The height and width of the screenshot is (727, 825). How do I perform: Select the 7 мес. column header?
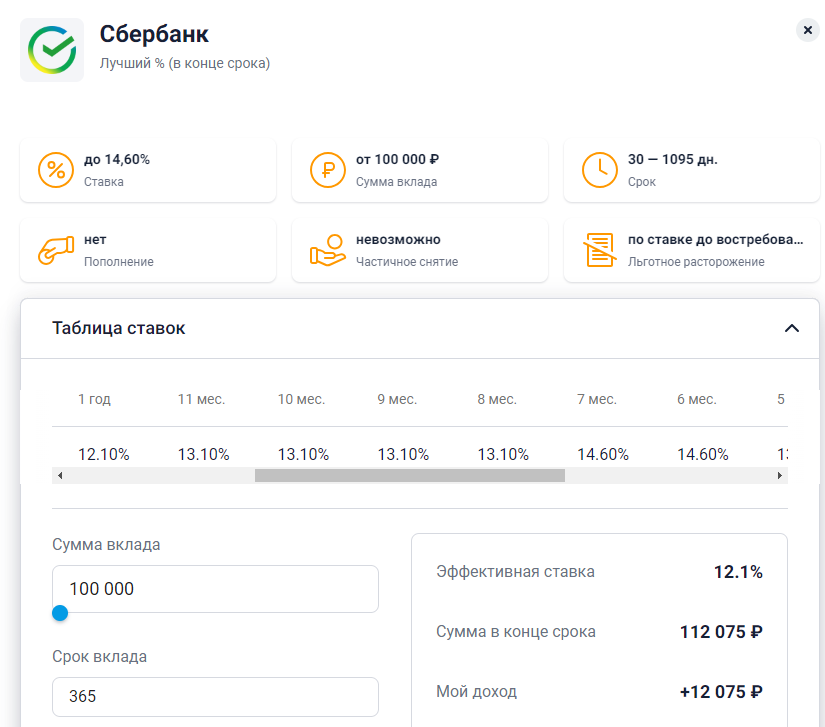[x=597, y=399]
